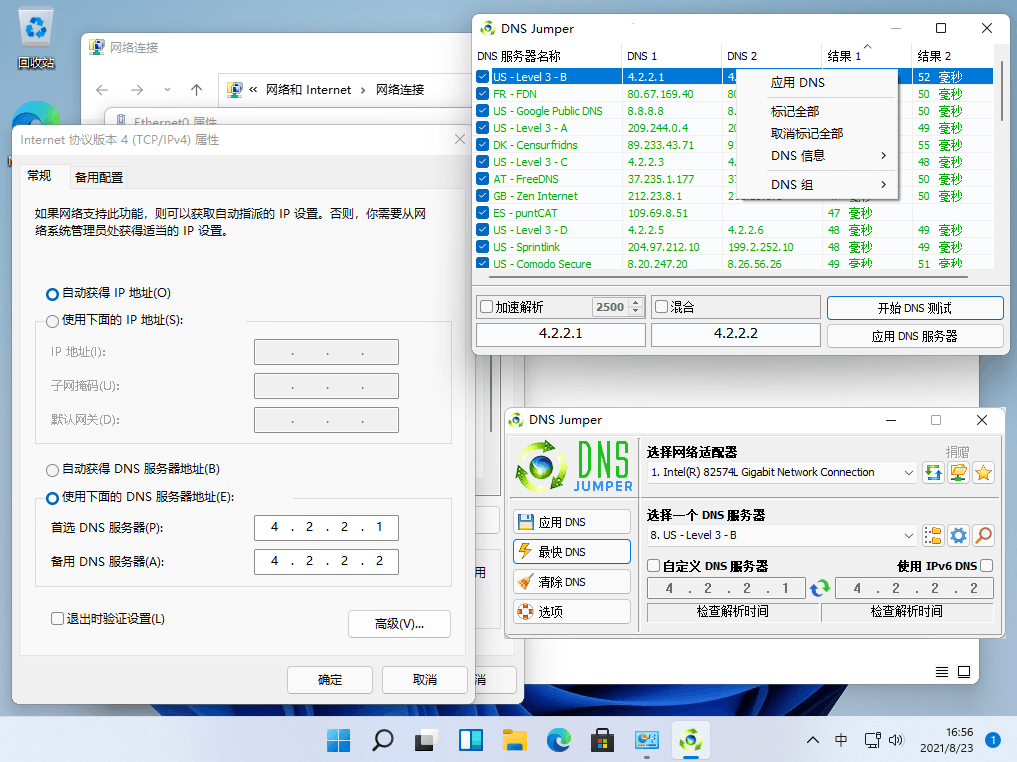Select 使用下面的 DNS 服务器地址 radio button
This screenshot has height=762, width=1017.
[x=53, y=498]
